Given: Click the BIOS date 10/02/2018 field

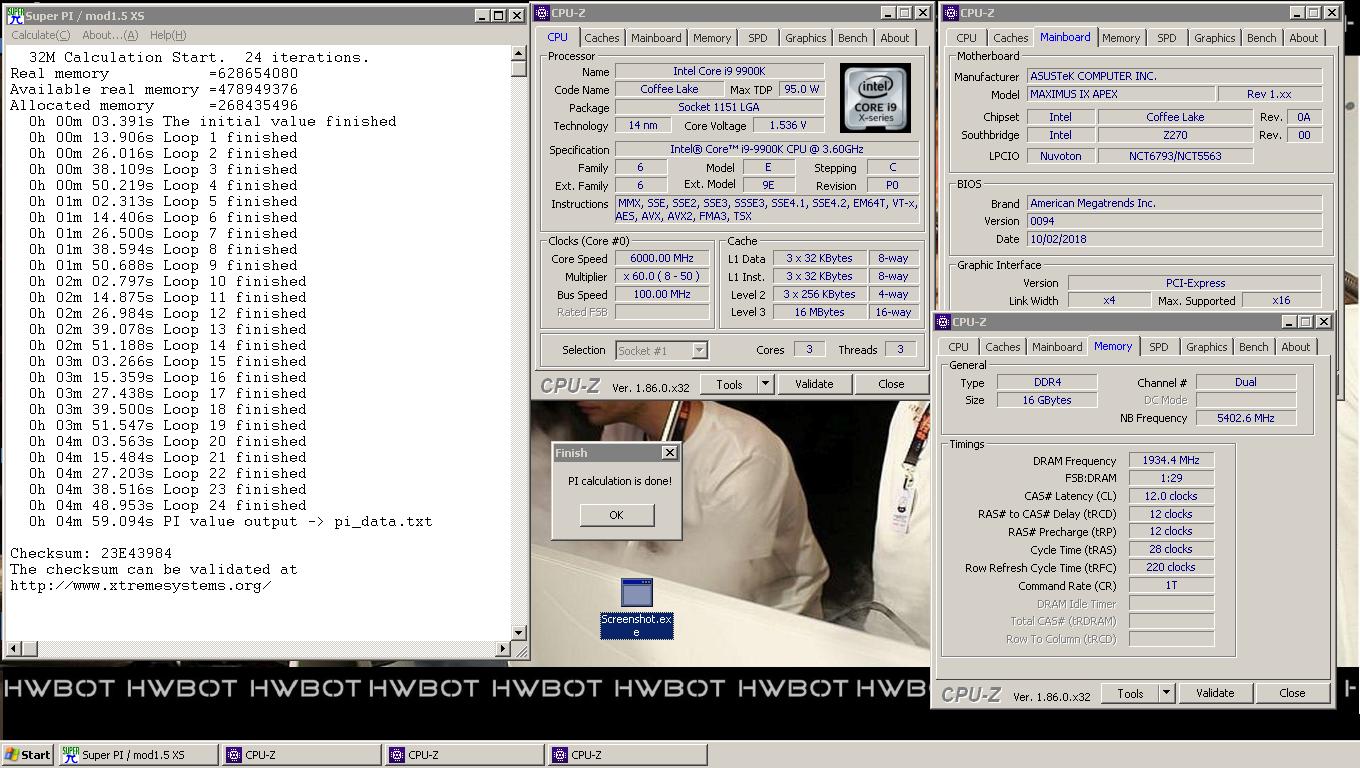Looking at the screenshot, I should coord(1175,239).
